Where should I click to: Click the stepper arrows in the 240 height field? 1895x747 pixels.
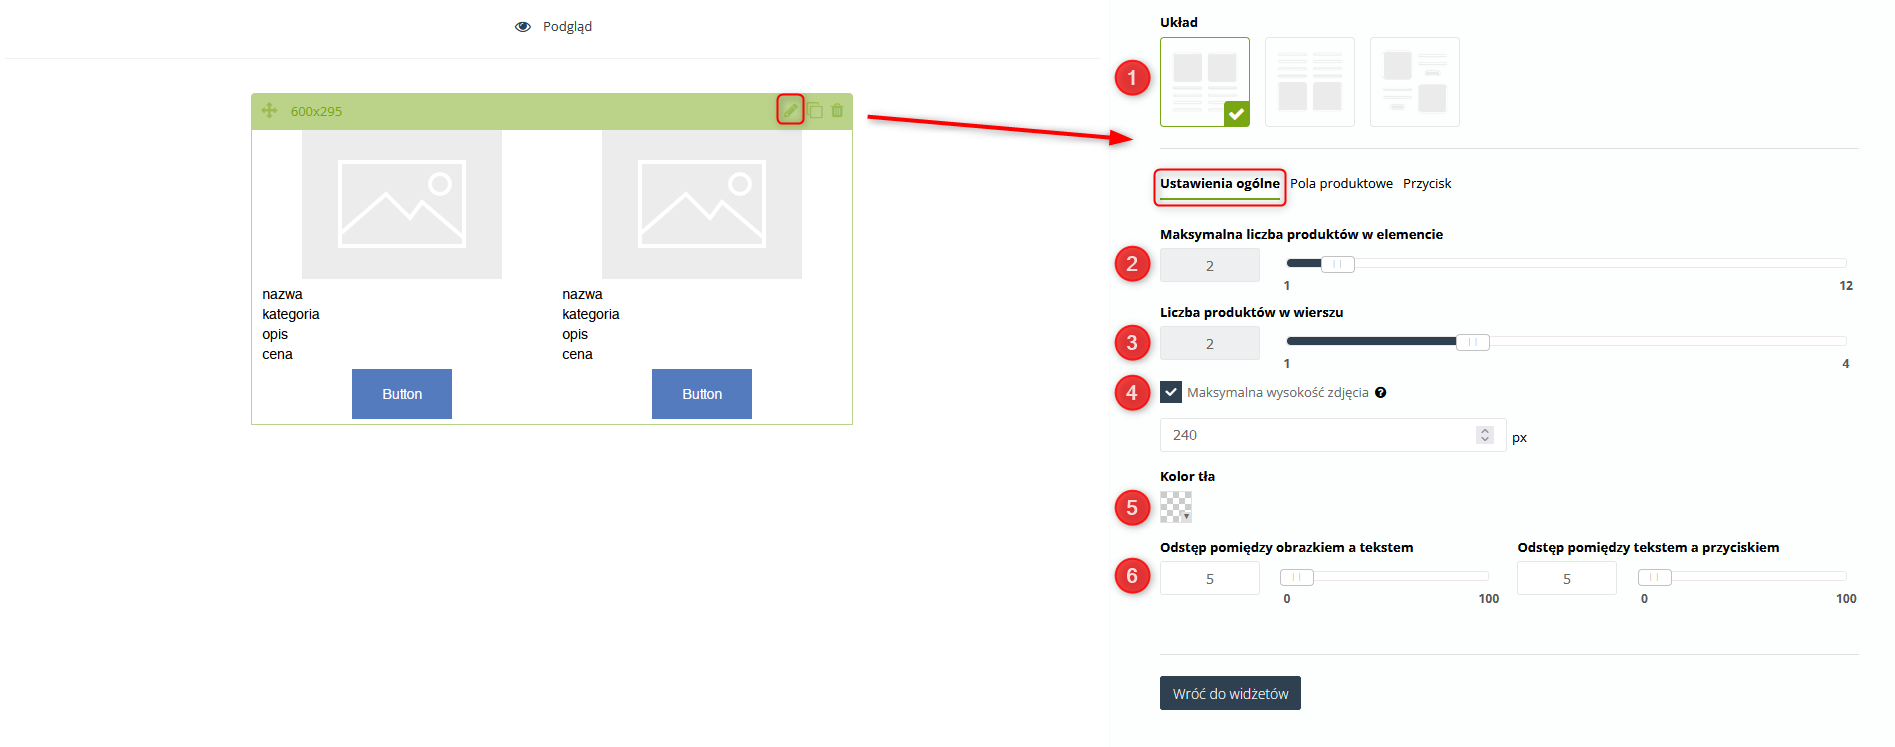point(1484,435)
